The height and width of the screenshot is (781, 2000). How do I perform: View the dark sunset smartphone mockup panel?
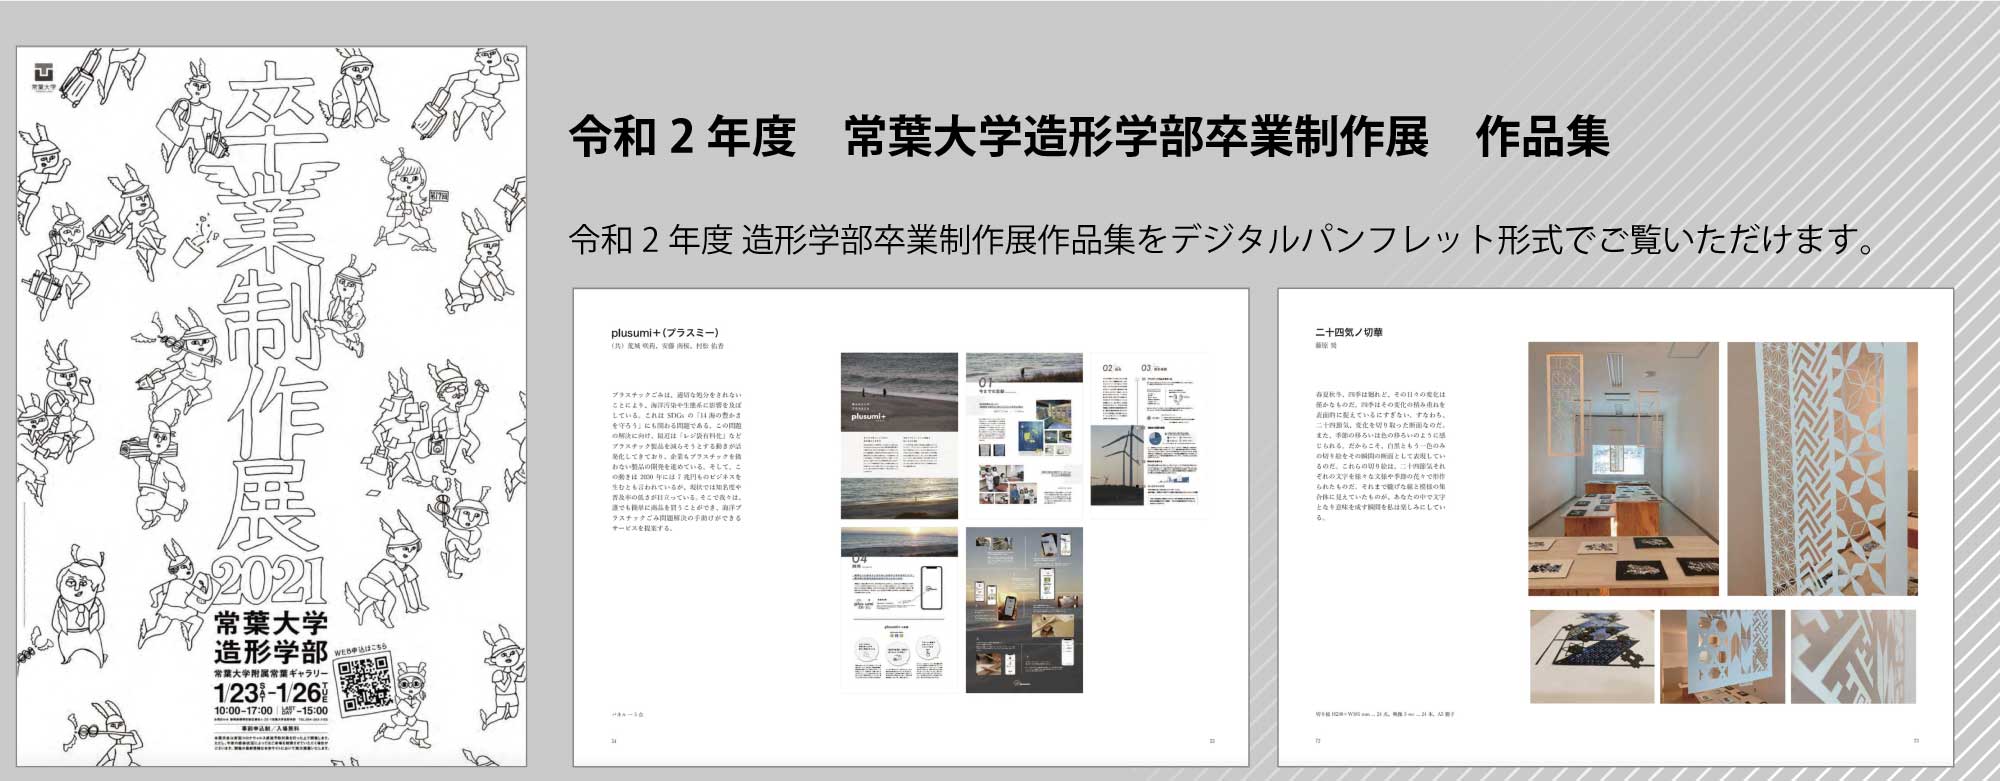tap(1023, 610)
